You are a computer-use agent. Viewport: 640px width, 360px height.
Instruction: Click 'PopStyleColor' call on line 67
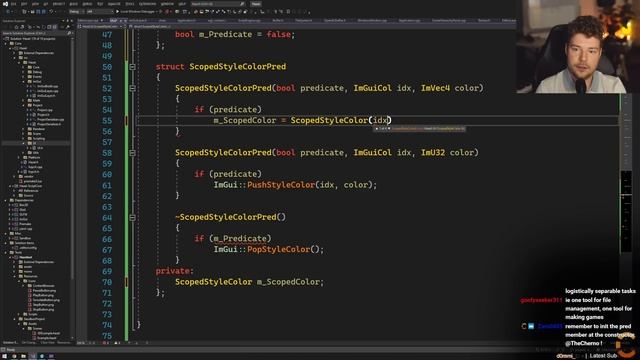click(x=279, y=249)
